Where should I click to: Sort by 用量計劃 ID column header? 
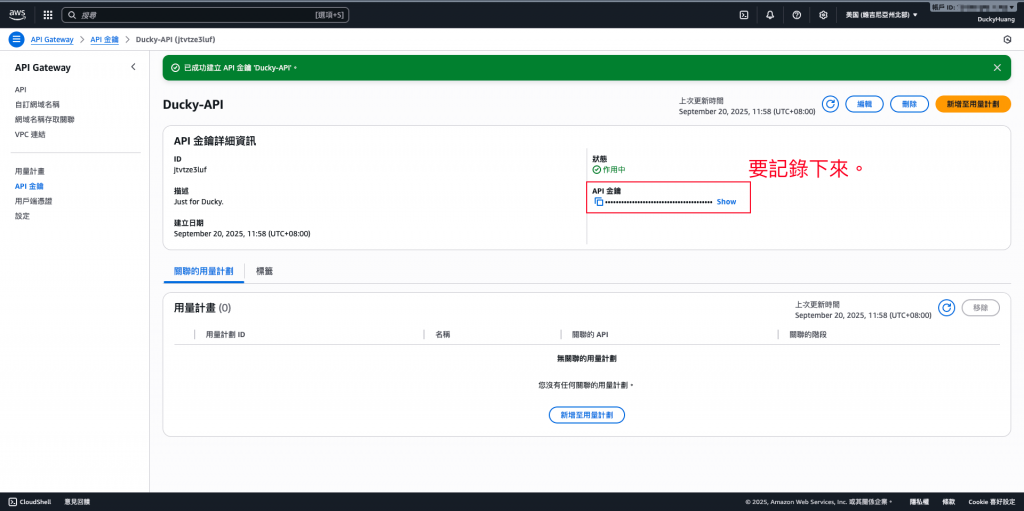click(225, 335)
